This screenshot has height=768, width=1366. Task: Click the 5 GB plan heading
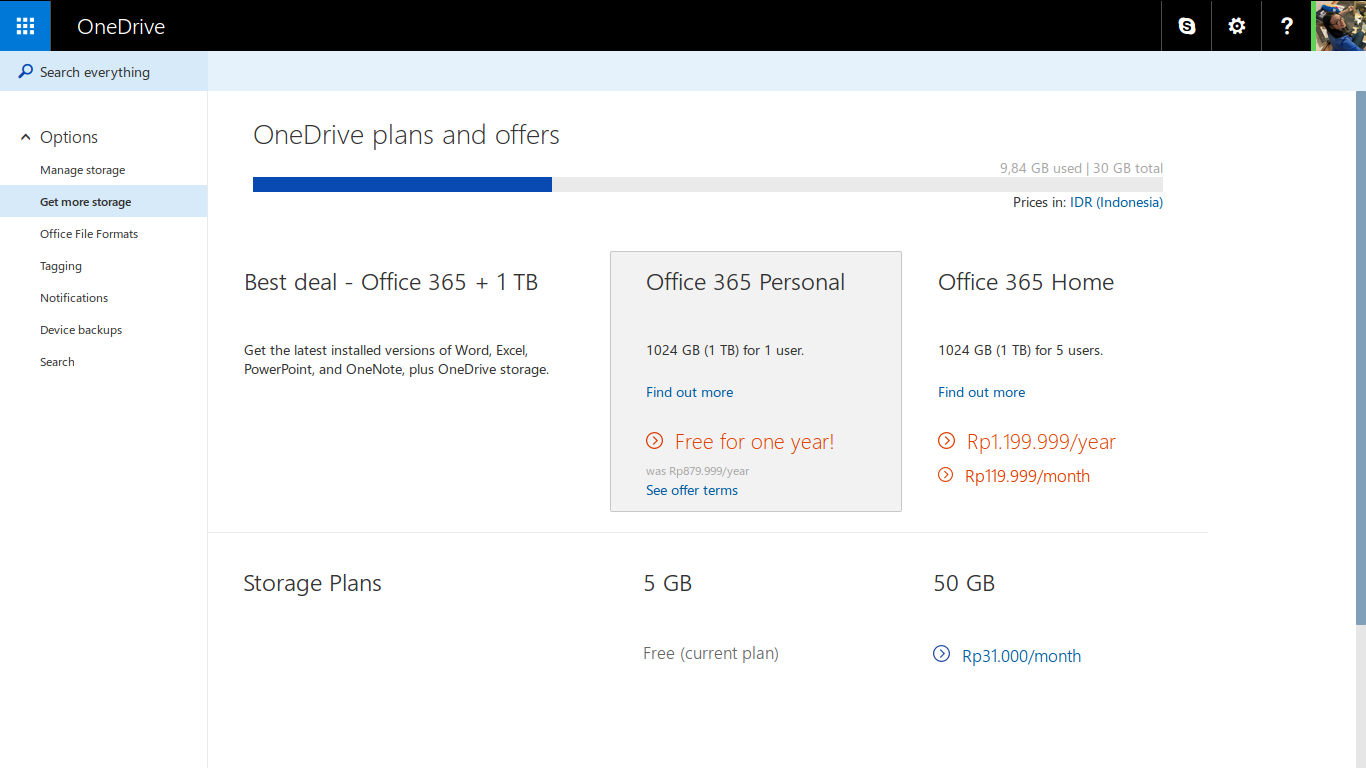click(668, 583)
